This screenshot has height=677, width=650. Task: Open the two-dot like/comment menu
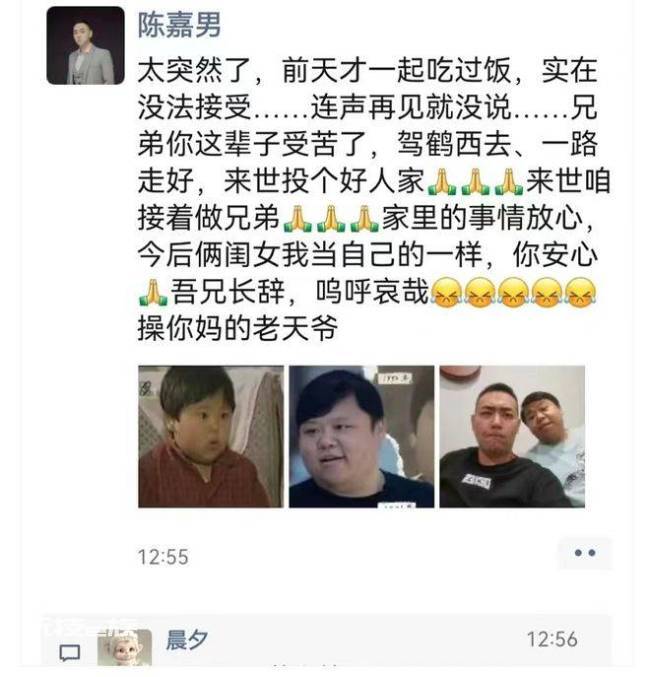click(x=585, y=553)
